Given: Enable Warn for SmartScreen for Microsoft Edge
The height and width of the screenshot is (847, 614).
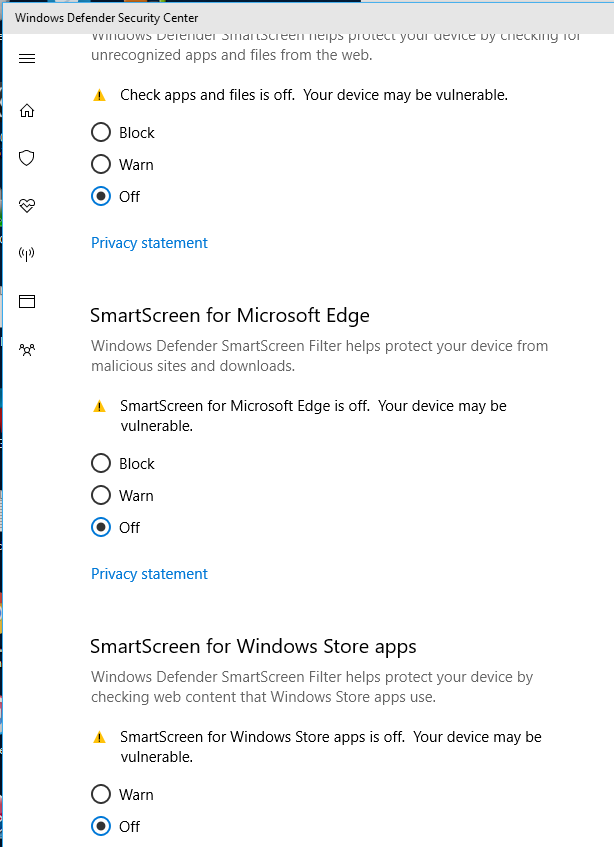Looking at the screenshot, I should tap(101, 495).
